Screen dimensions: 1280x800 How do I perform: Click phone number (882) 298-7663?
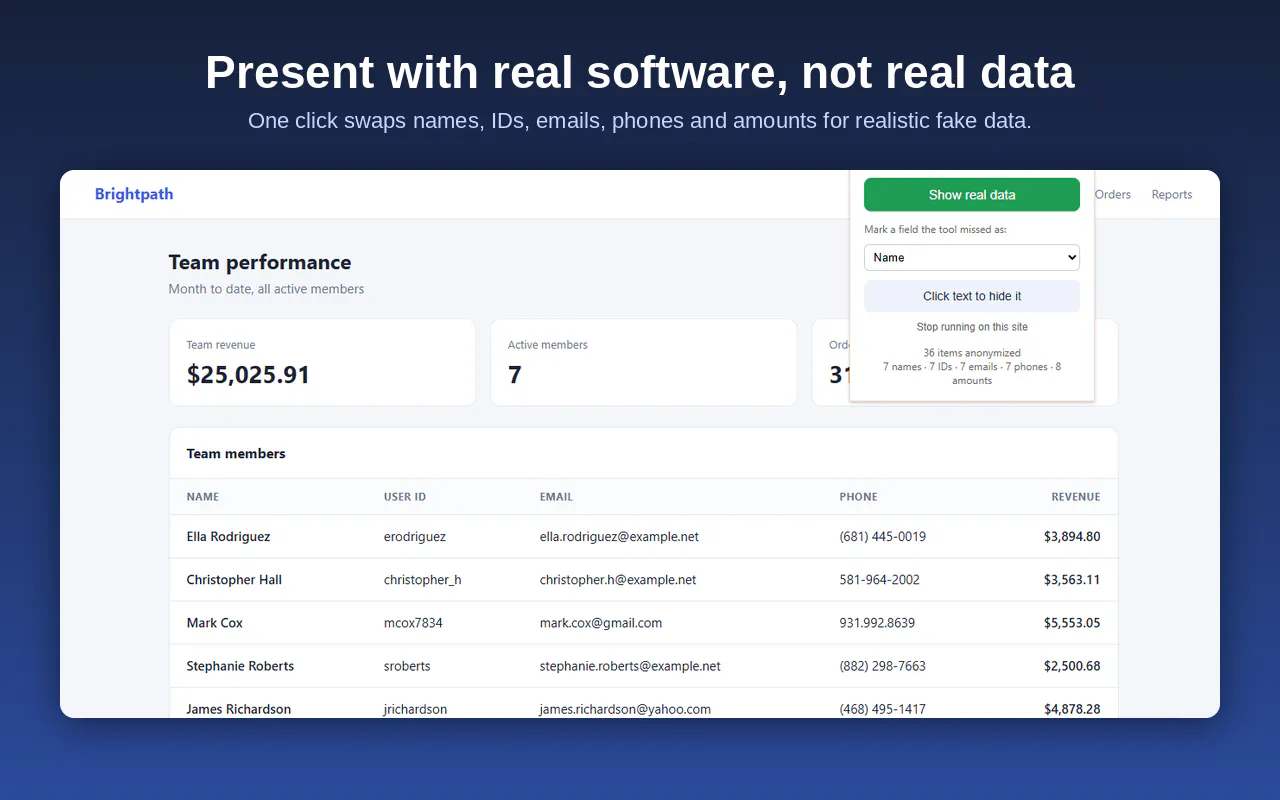(x=883, y=666)
